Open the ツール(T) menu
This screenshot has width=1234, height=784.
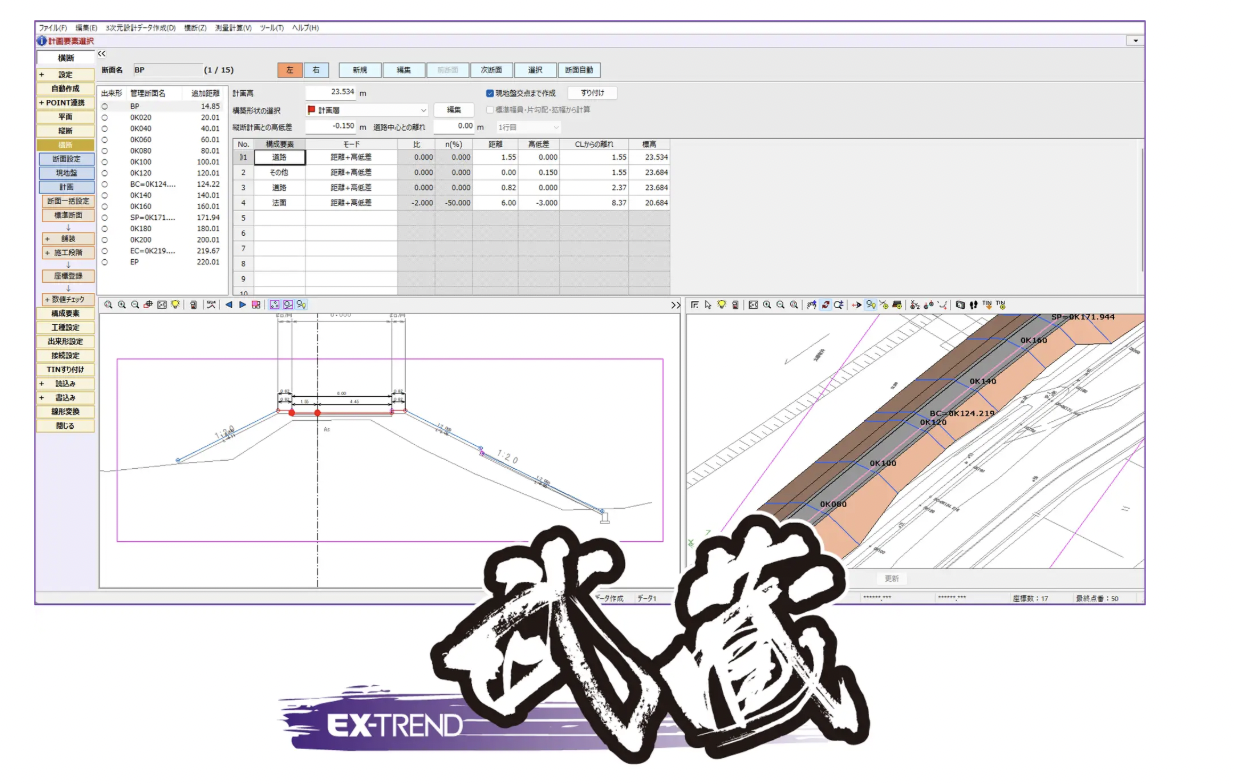coord(272,28)
